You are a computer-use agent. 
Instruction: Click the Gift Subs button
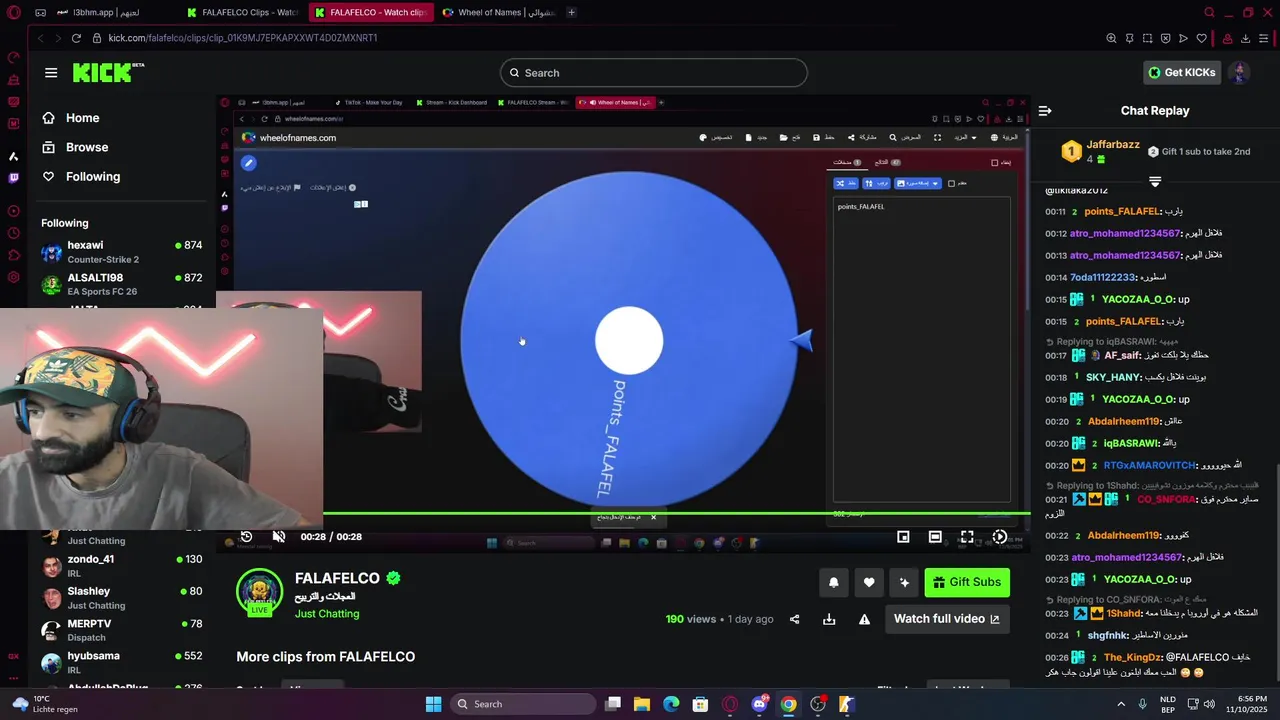[967, 582]
